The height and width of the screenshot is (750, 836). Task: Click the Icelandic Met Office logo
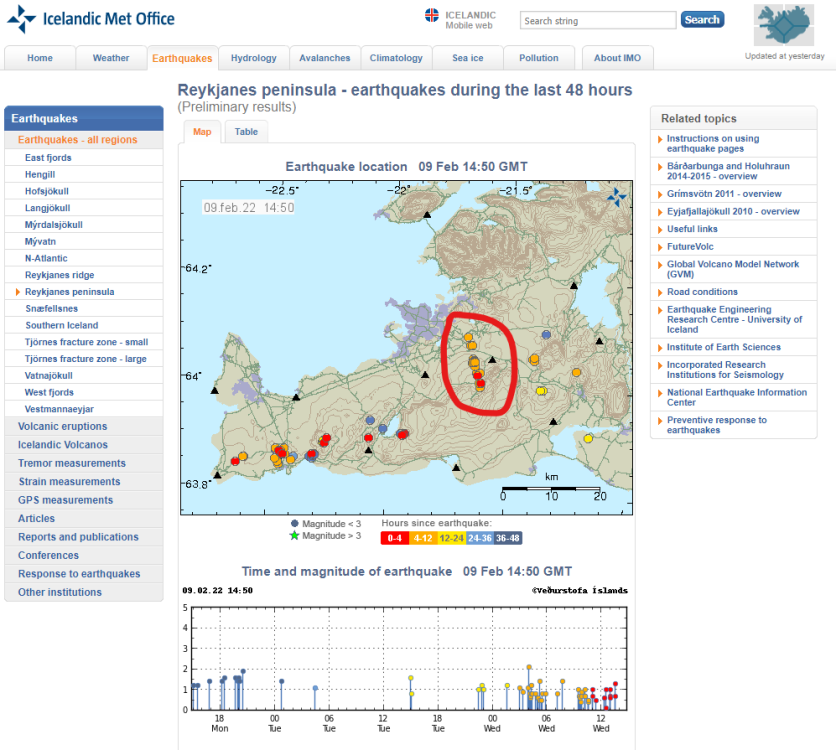91,19
